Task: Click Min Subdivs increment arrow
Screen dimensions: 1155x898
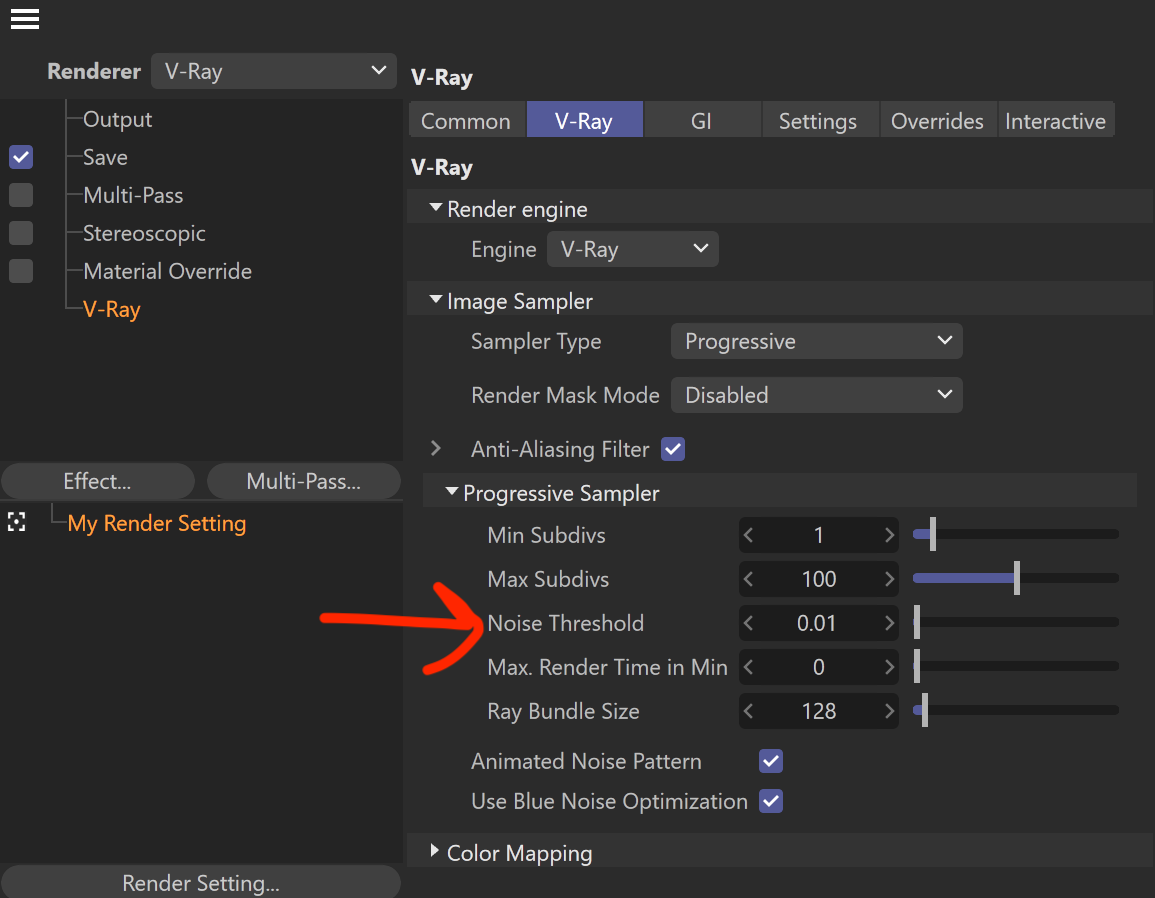Action: click(x=889, y=536)
